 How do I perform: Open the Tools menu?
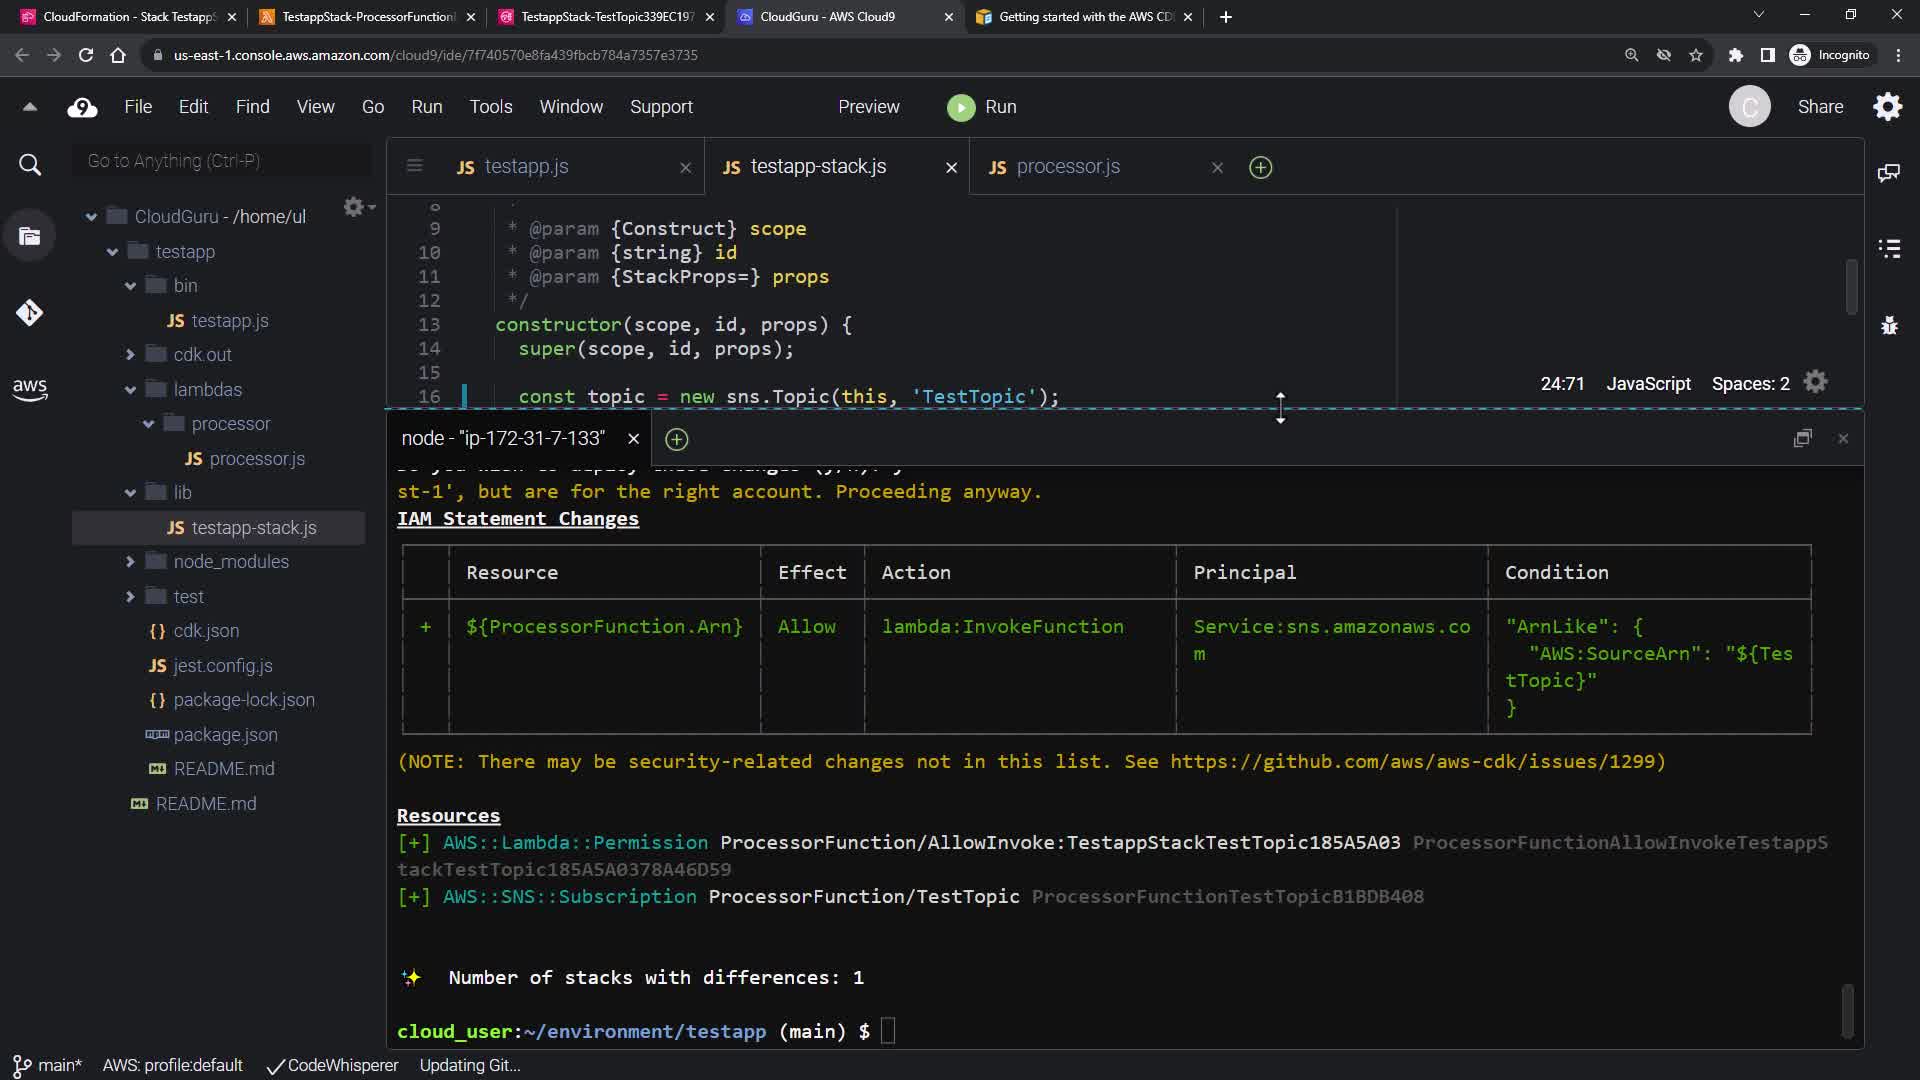[490, 107]
